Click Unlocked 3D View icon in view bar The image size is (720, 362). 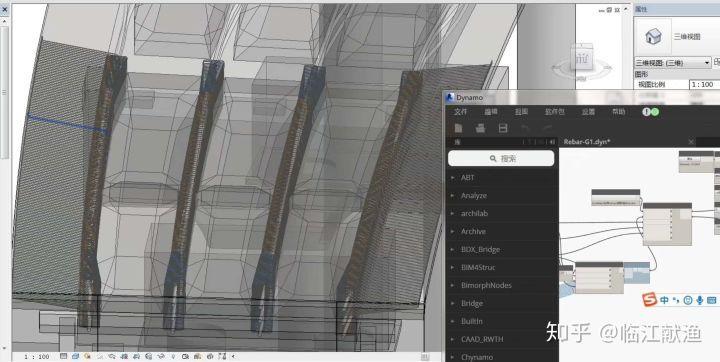pos(148,356)
